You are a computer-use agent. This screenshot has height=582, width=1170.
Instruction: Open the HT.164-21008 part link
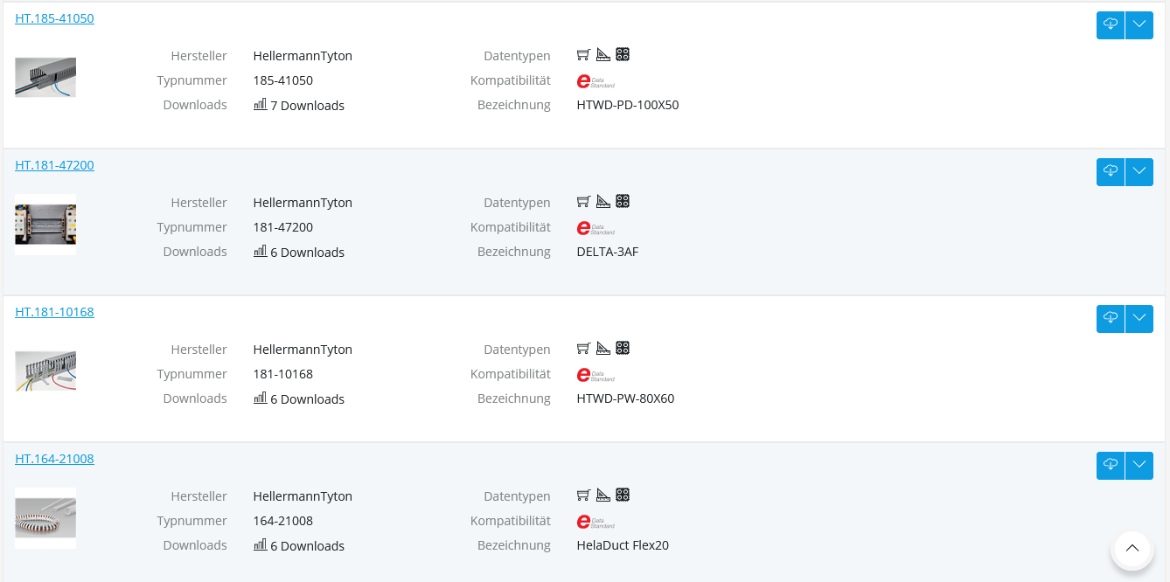click(x=54, y=460)
